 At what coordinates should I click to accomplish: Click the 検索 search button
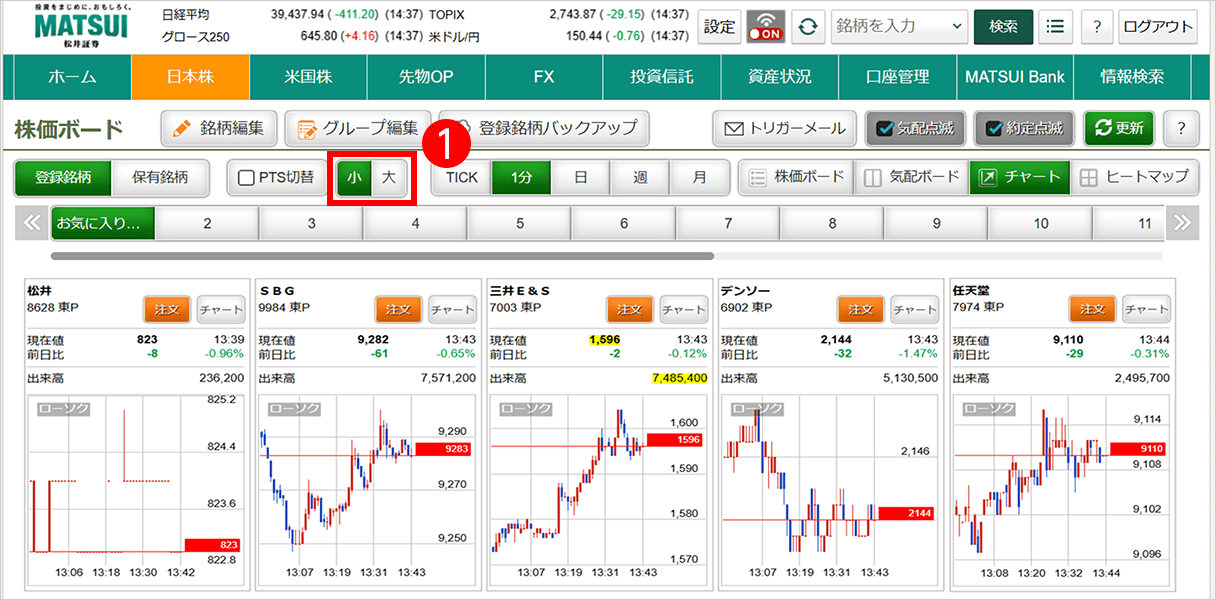click(1003, 27)
